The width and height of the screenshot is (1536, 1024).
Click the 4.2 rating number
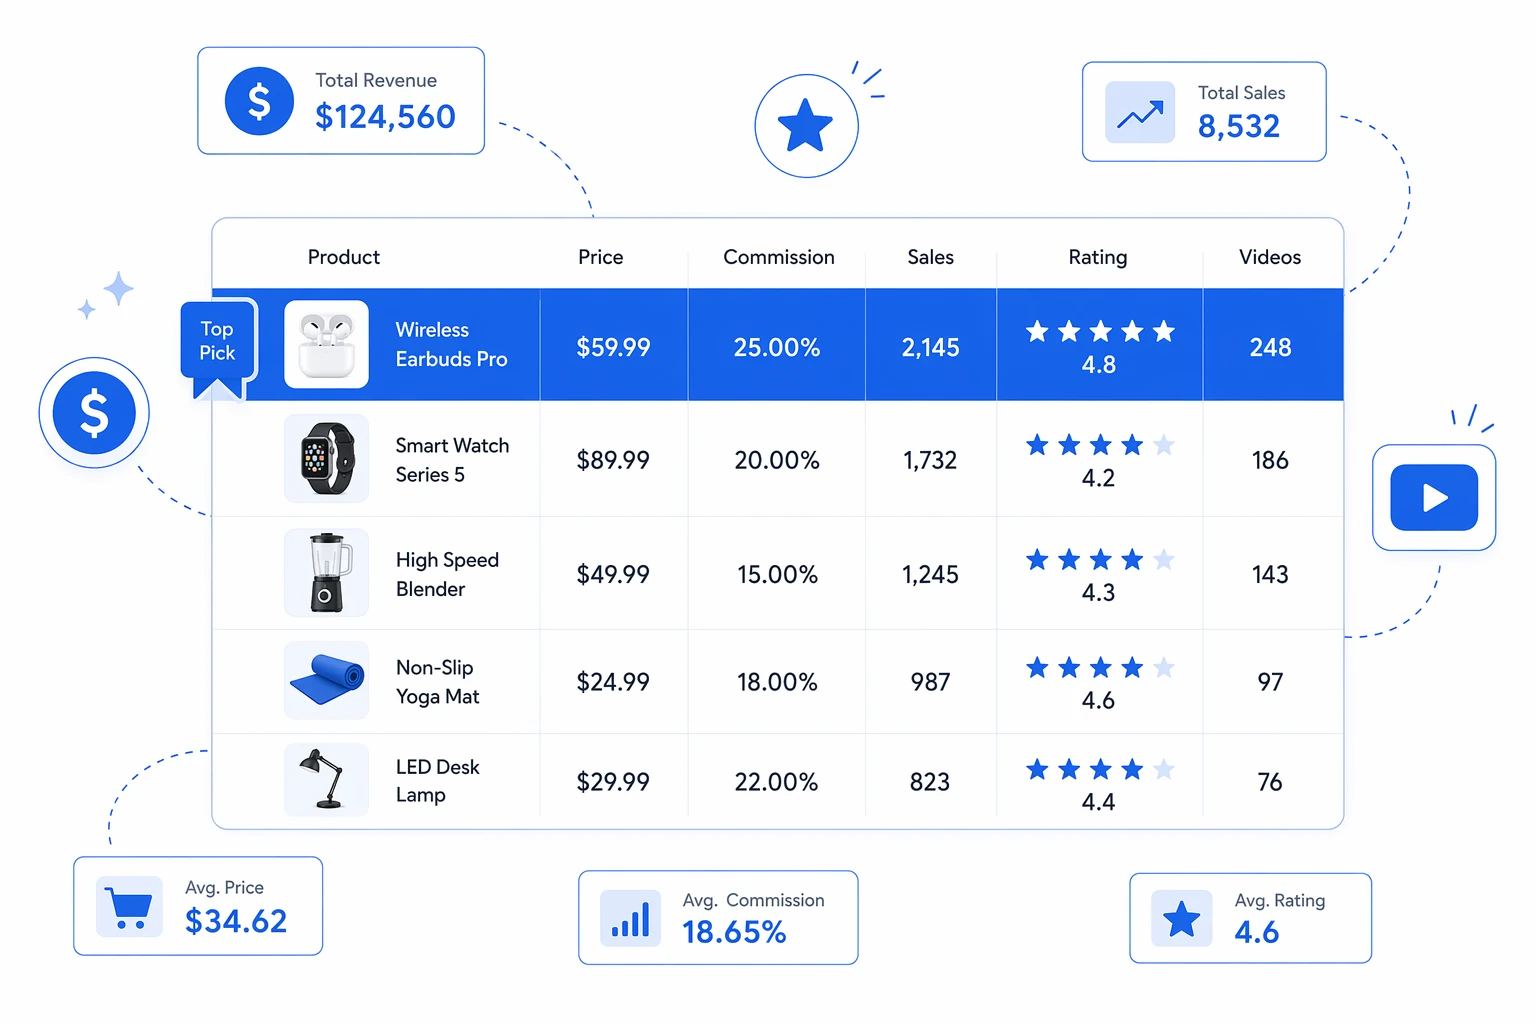tap(1098, 478)
